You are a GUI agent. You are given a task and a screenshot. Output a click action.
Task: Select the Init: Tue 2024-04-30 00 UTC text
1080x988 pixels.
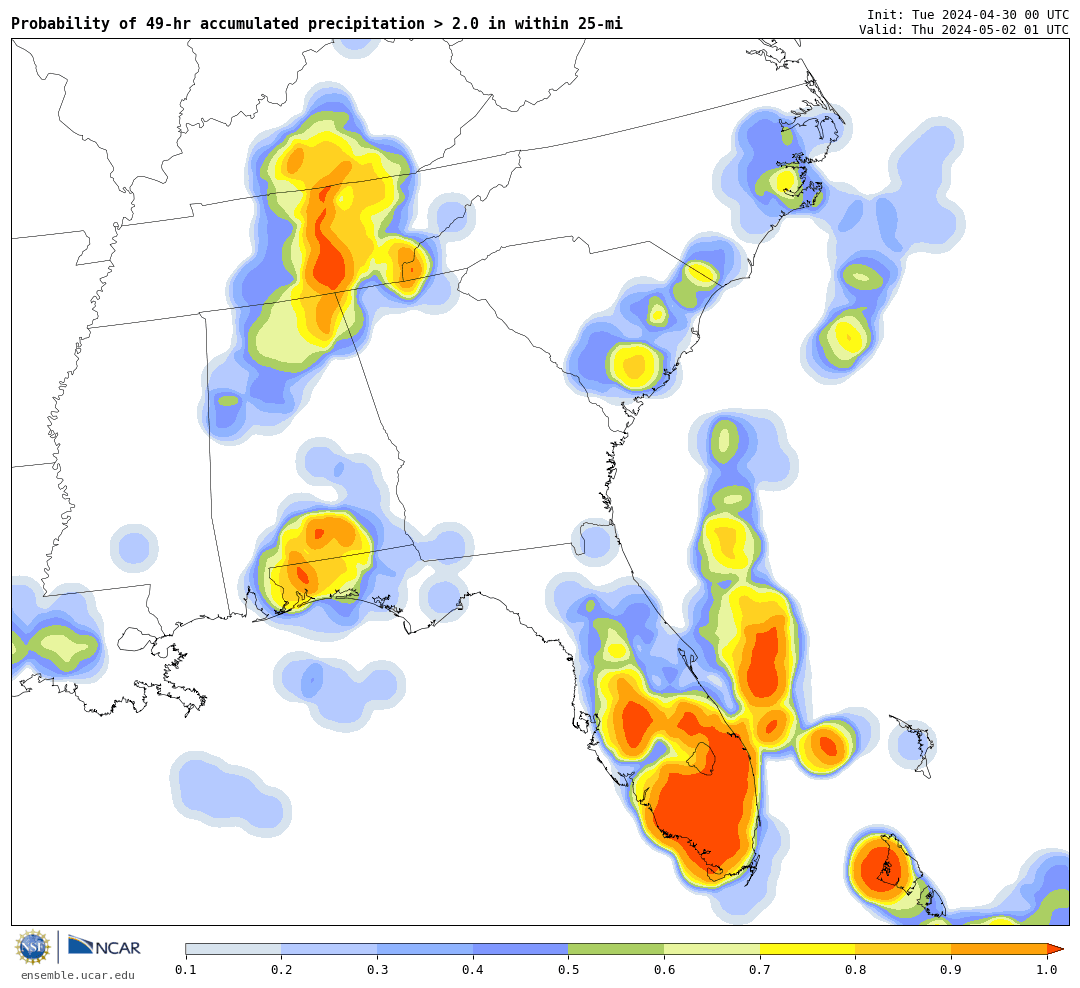[968, 14]
